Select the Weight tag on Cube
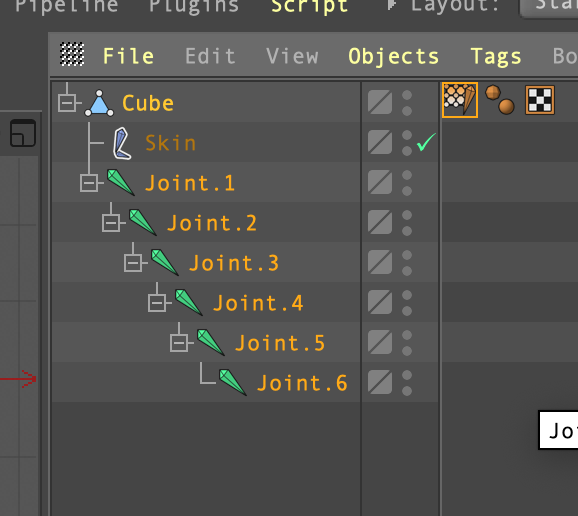 (x=460, y=100)
